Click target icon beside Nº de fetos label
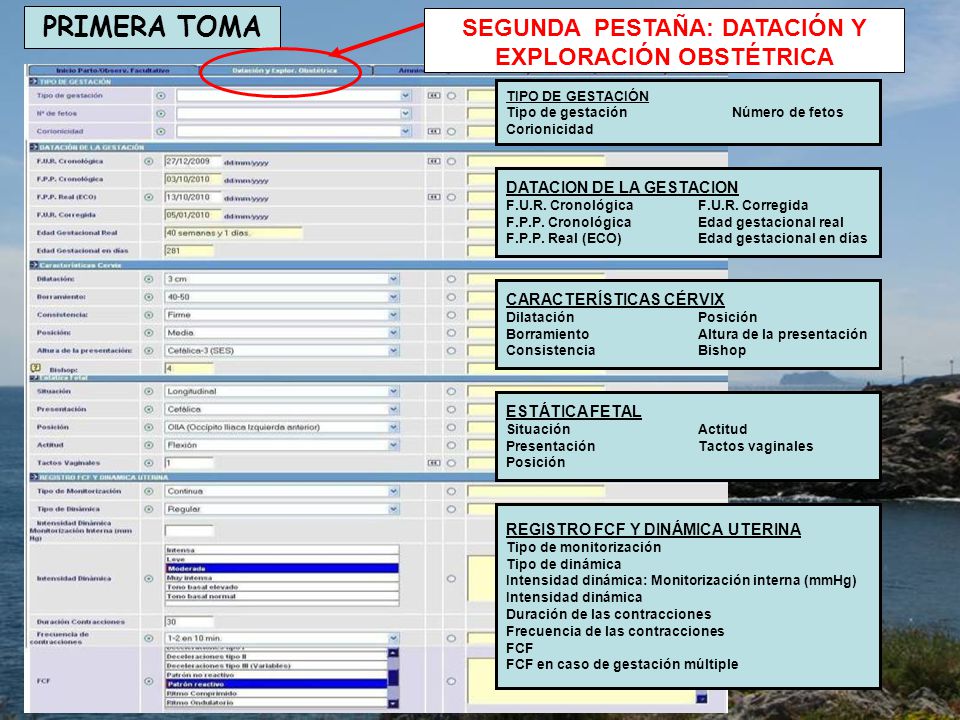The image size is (960, 720). (161, 113)
